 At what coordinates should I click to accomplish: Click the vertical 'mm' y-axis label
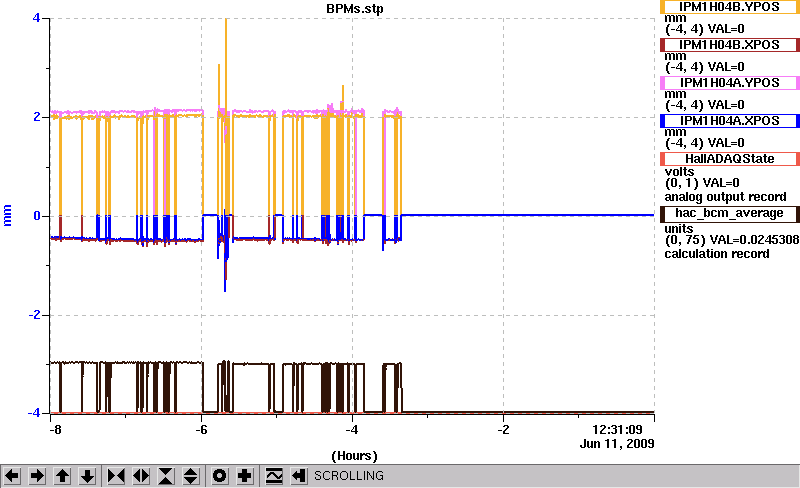pyautogui.click(x=7, y=215)
